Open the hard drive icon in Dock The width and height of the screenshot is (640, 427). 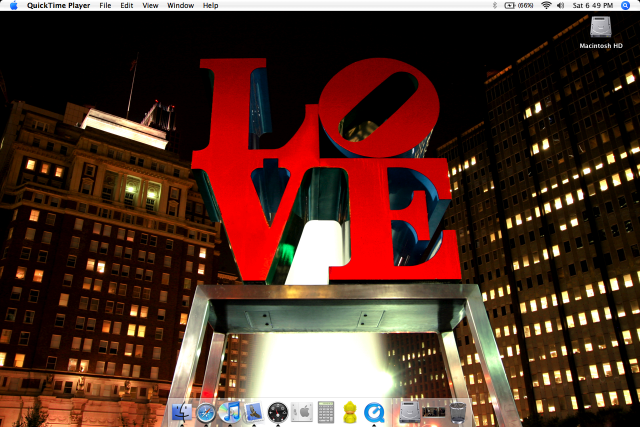click(410, 411)
